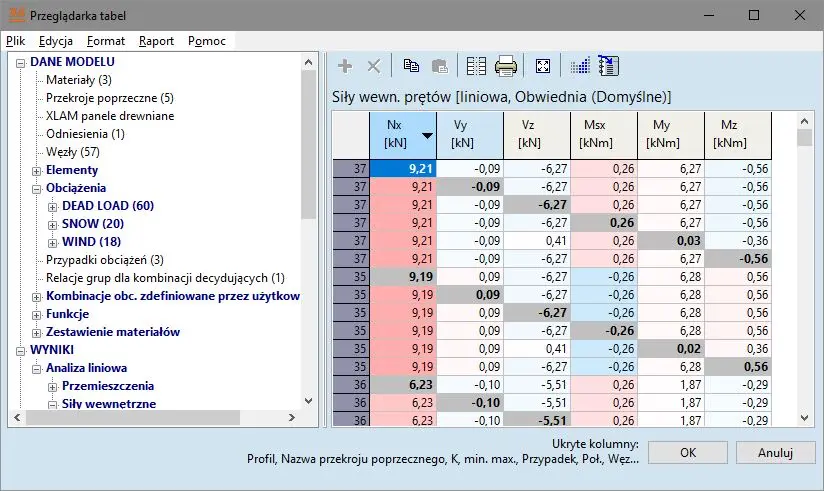Expand the Elementy tree node
The image size is (824, 491).
(37, 170)
